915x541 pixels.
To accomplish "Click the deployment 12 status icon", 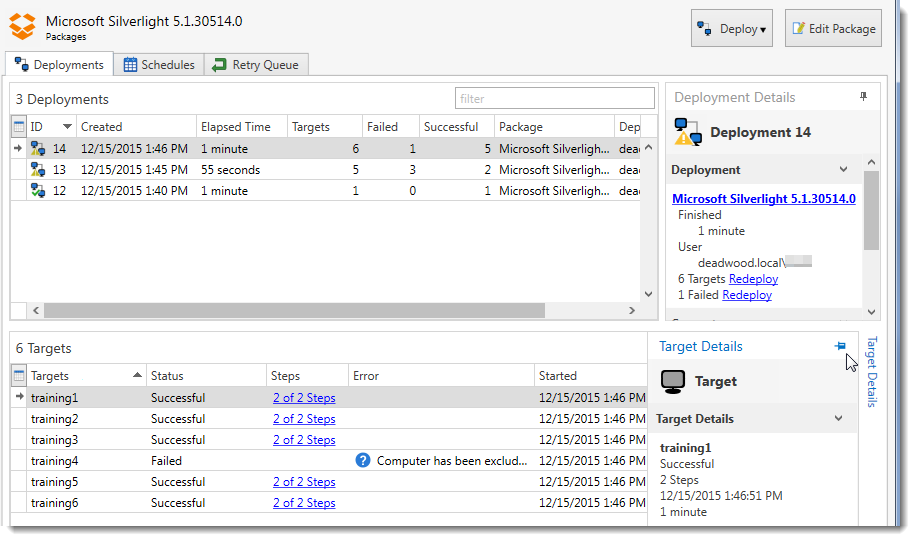I will (x=38, y=191).
